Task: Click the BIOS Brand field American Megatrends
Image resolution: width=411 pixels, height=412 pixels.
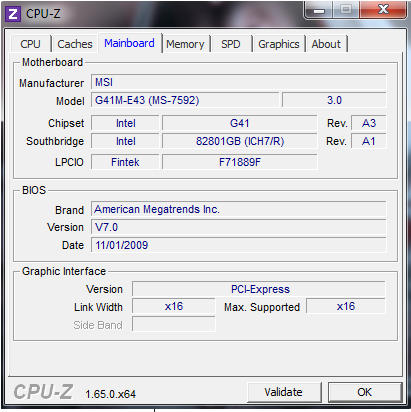Action: tap(239, 209)
